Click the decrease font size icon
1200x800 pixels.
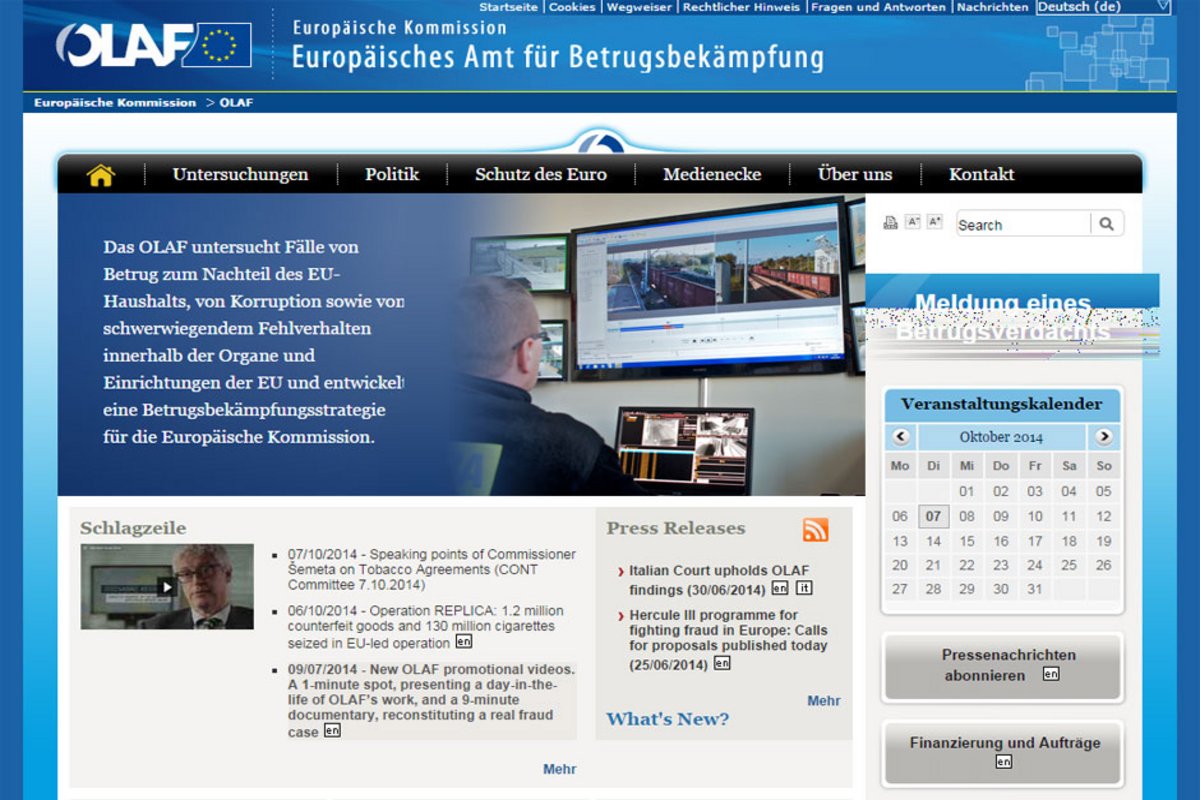[912, 222]
